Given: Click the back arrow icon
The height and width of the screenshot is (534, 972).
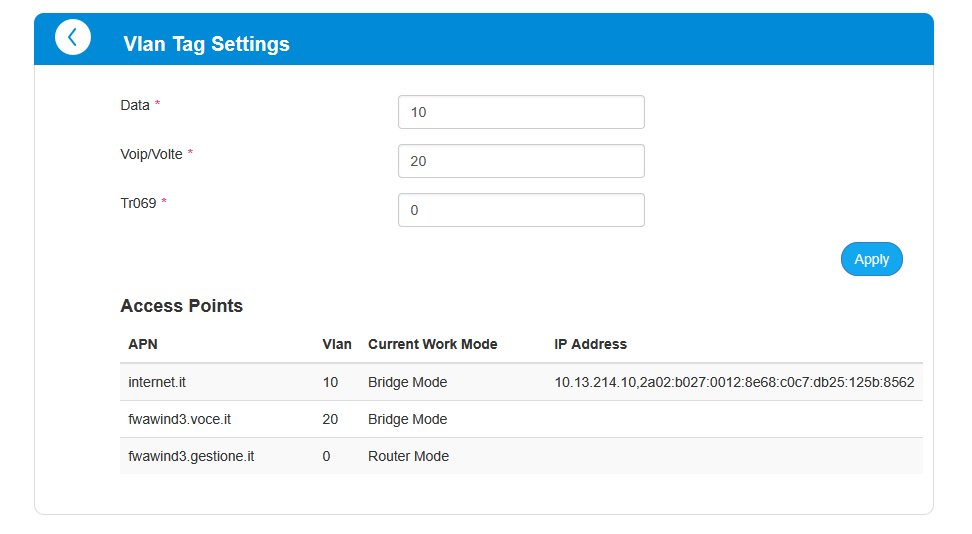Looking at the screenshot, I should [72, 38].
